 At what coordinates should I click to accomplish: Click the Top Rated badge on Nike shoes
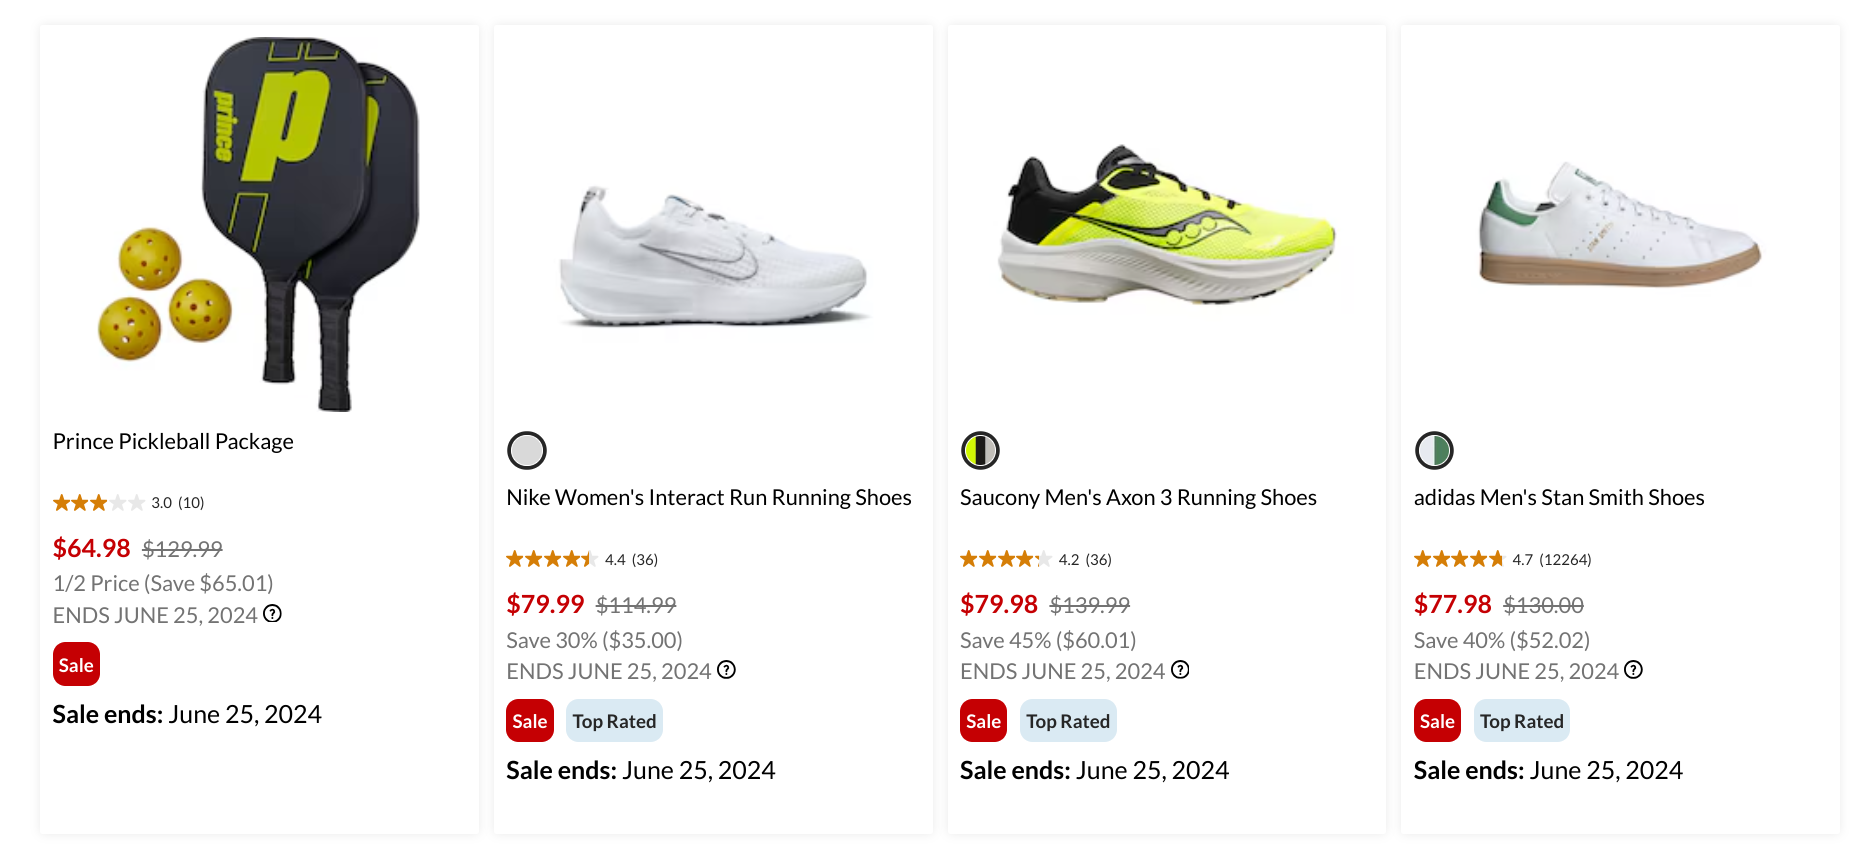pos(614,721)
